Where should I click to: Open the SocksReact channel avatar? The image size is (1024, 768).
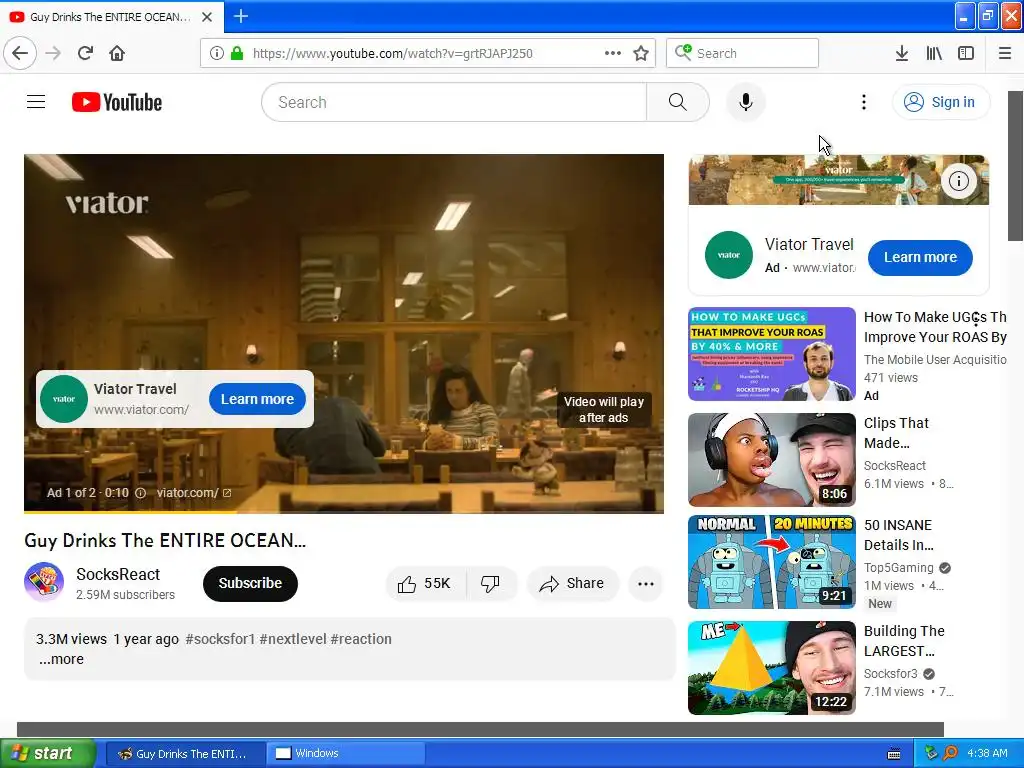tap(44, 582)
